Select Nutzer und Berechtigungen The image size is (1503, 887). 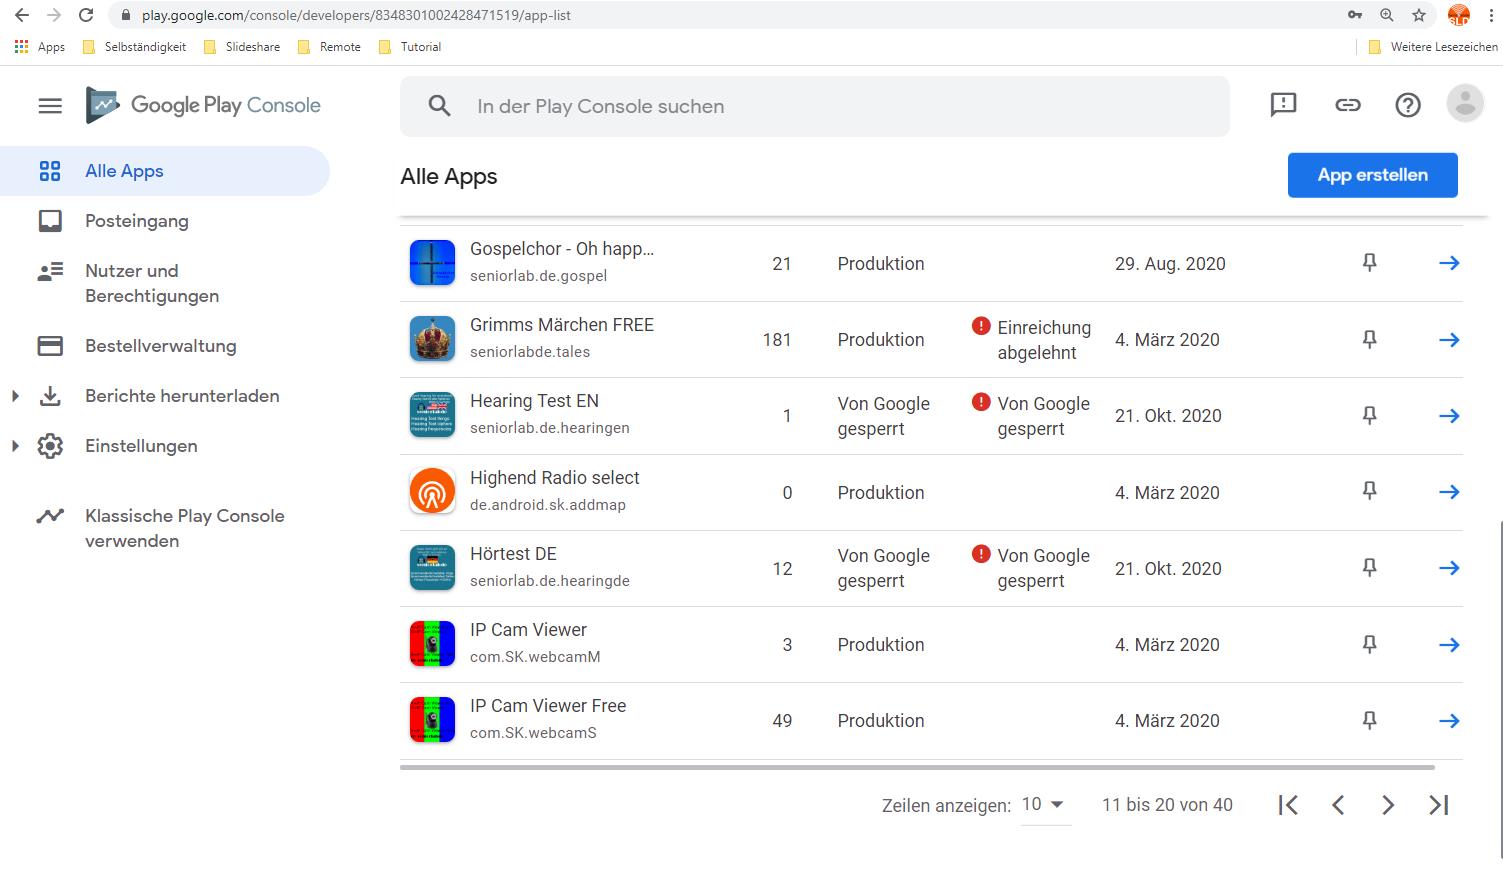[151, 283]
